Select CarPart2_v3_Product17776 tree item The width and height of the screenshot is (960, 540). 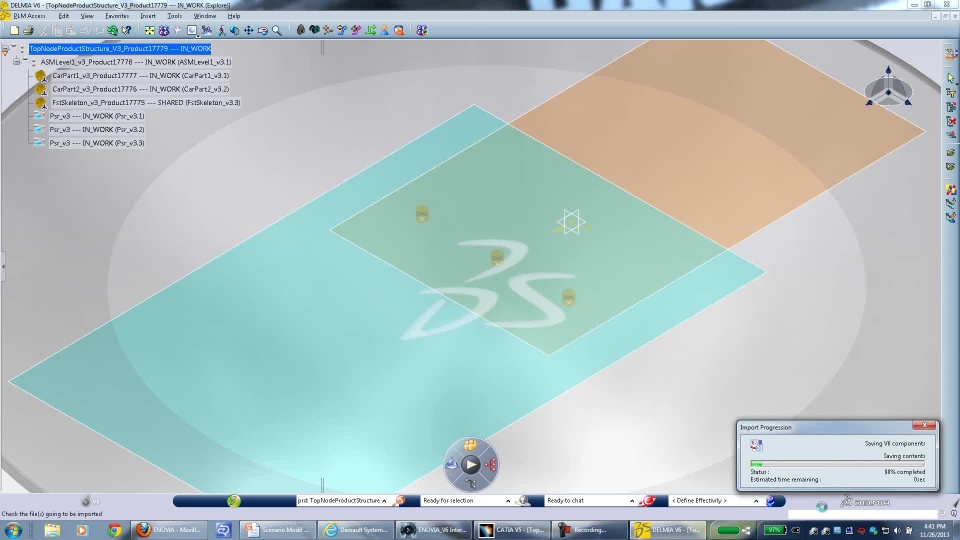[x=140, y=89]
